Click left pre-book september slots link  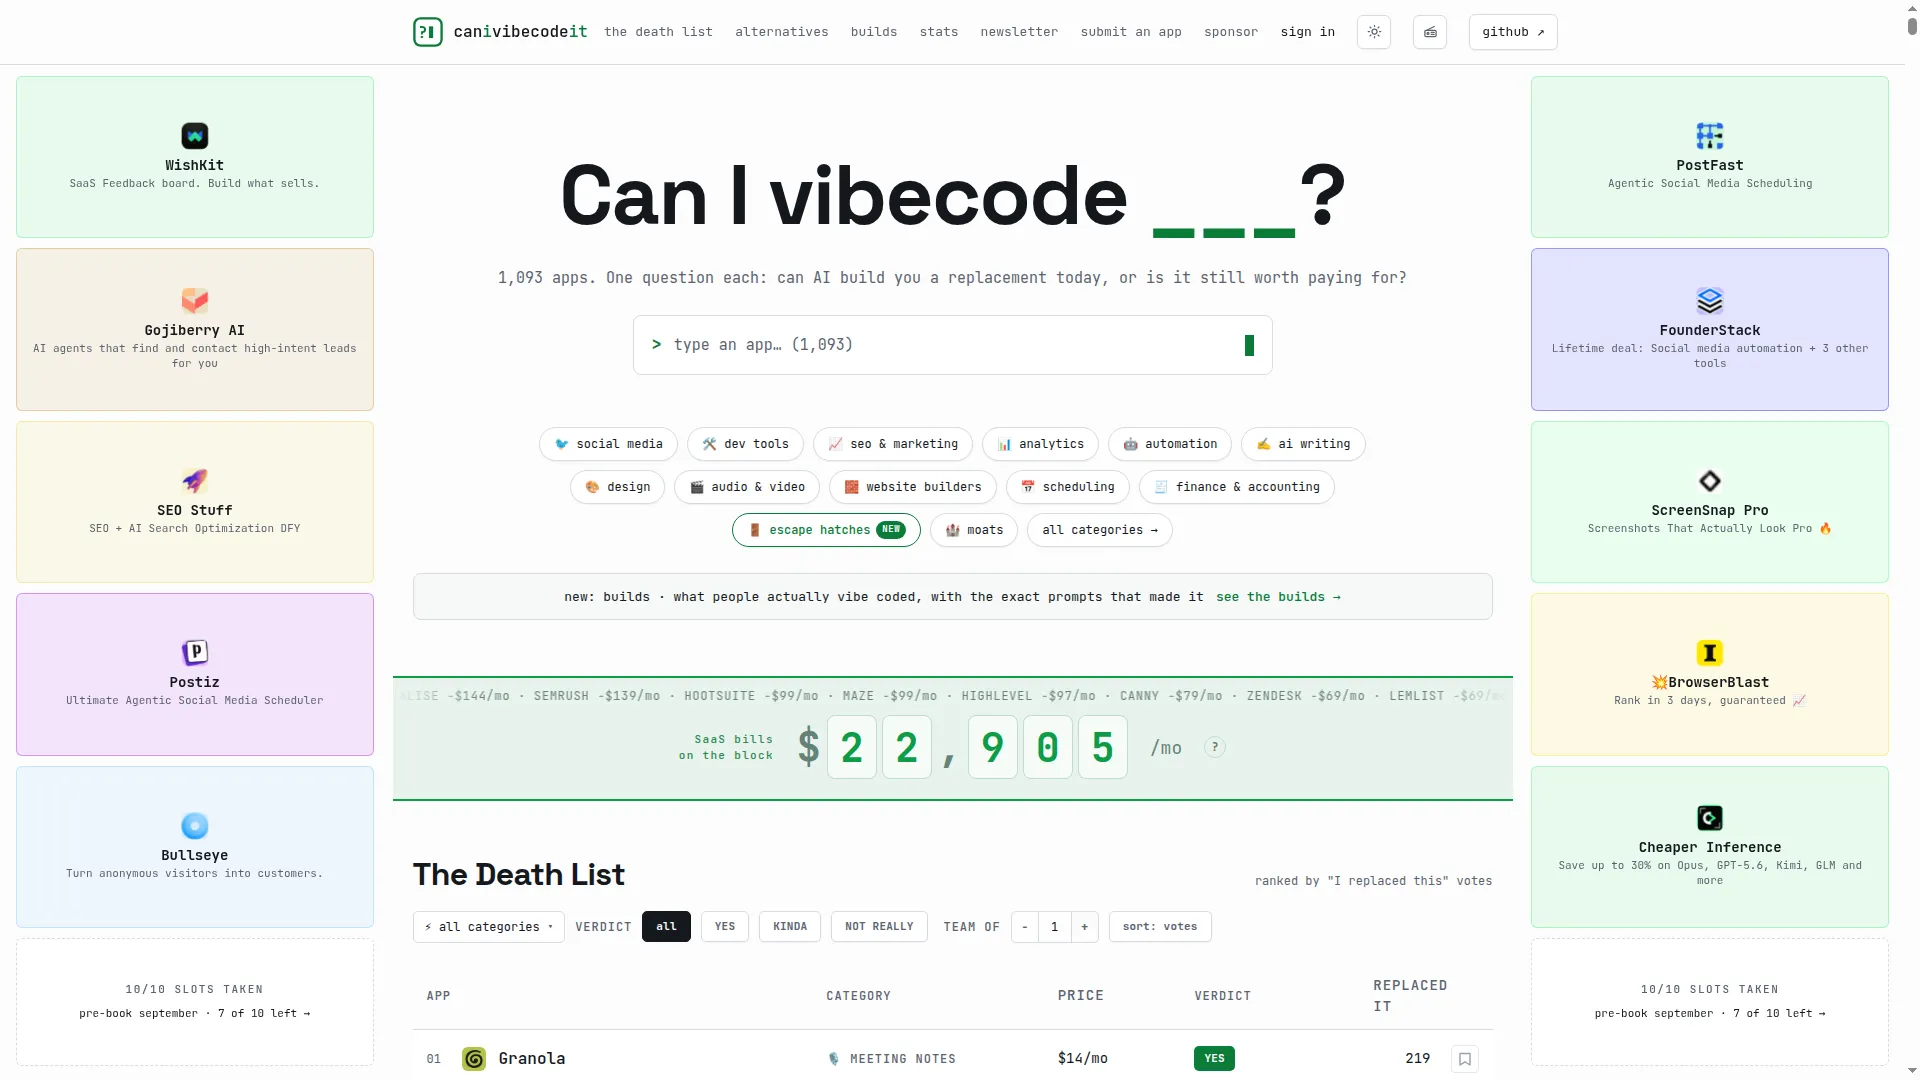[195, 1013]
